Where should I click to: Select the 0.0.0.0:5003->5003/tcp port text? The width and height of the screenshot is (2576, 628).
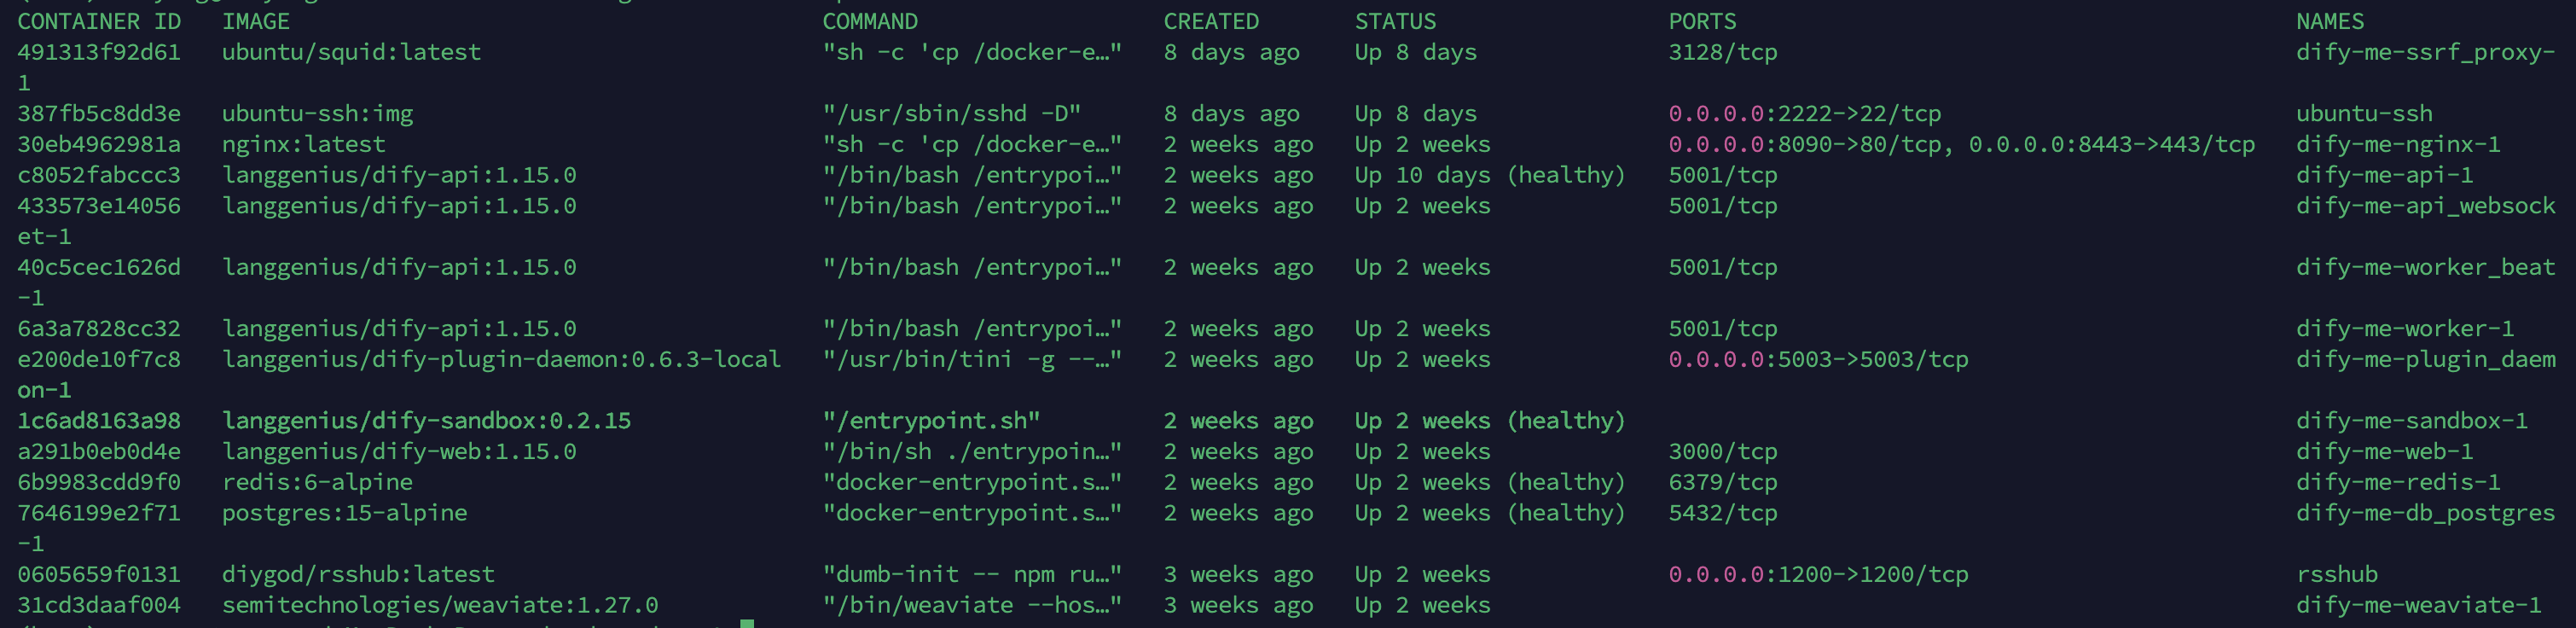coord(1818,359)
